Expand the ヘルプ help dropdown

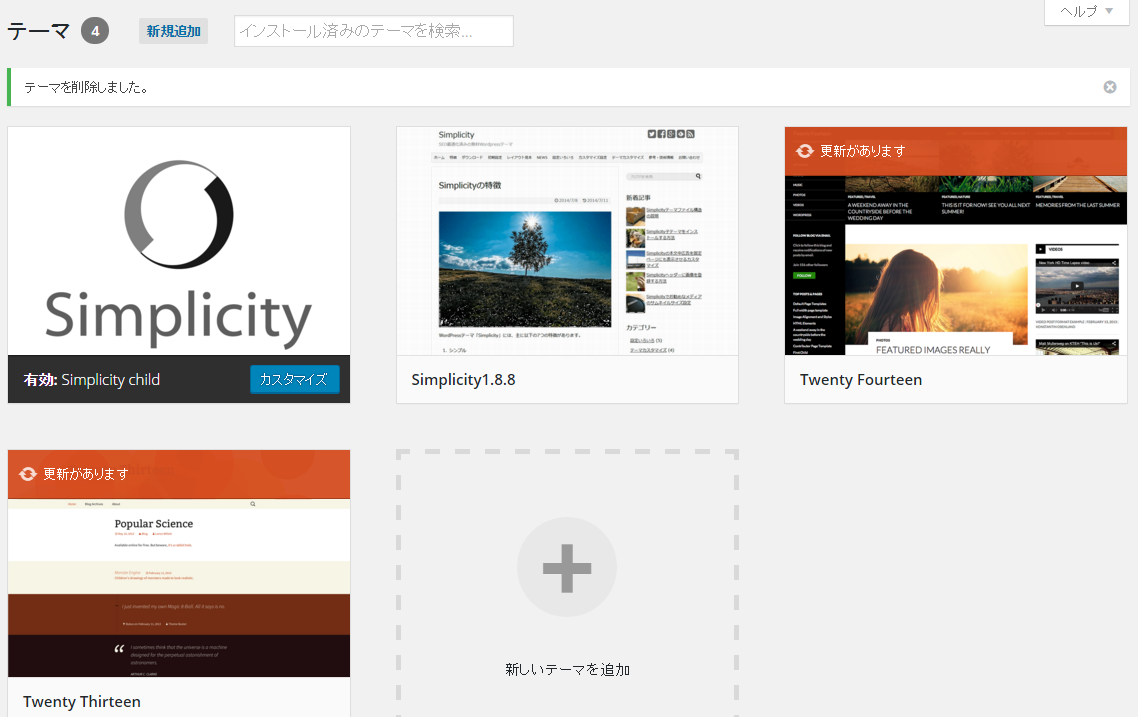[x=1086, y=12]
